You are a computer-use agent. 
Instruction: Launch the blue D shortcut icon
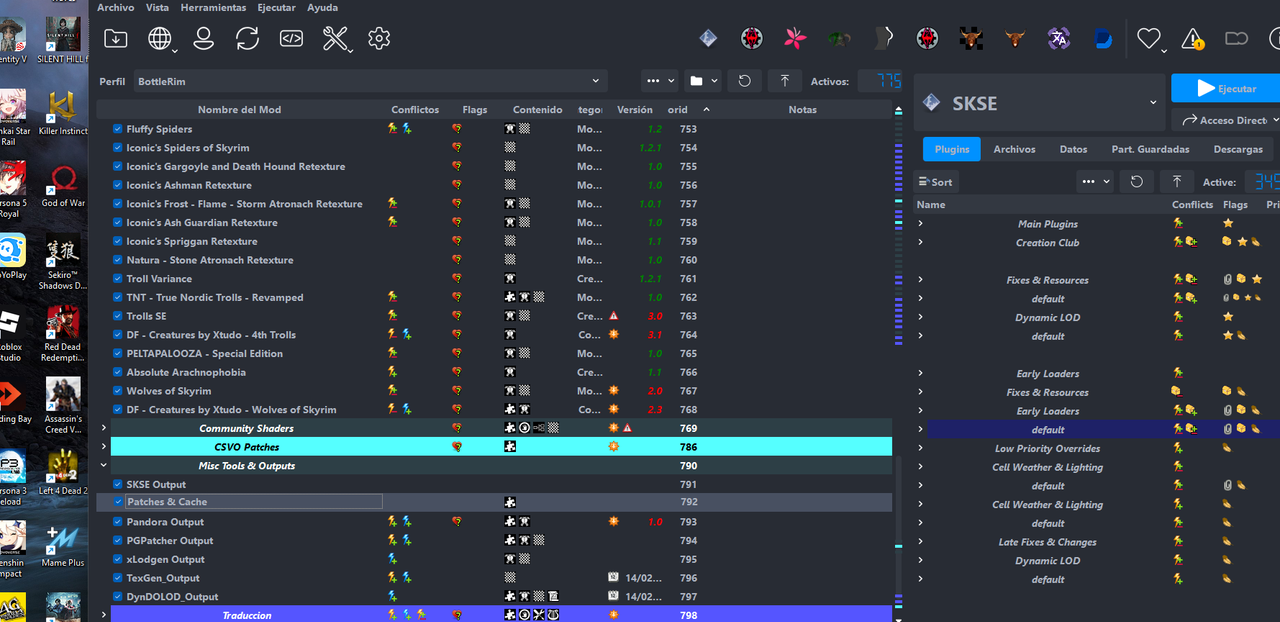click(x=1103, y=39)
